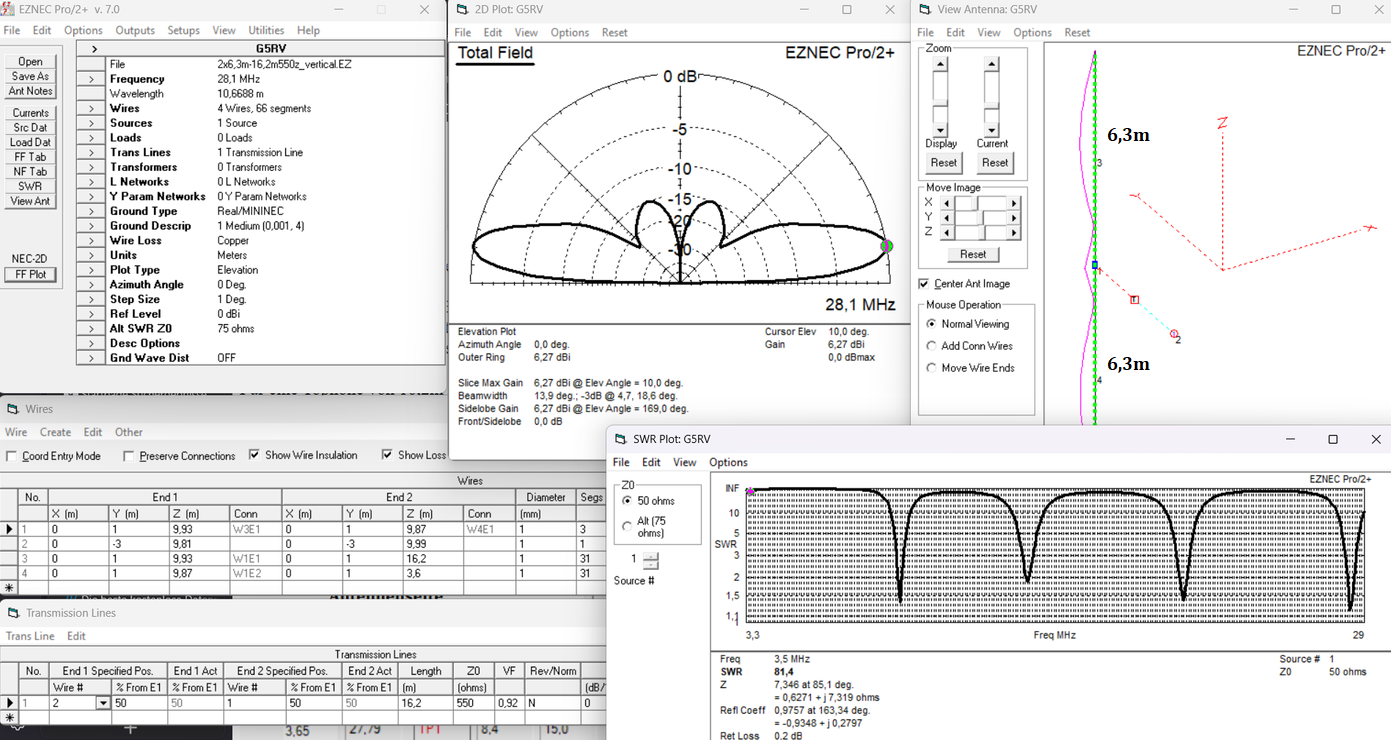Click the Display zoom up arrow
Viewport: 1391px width, 740px height.
940,65
